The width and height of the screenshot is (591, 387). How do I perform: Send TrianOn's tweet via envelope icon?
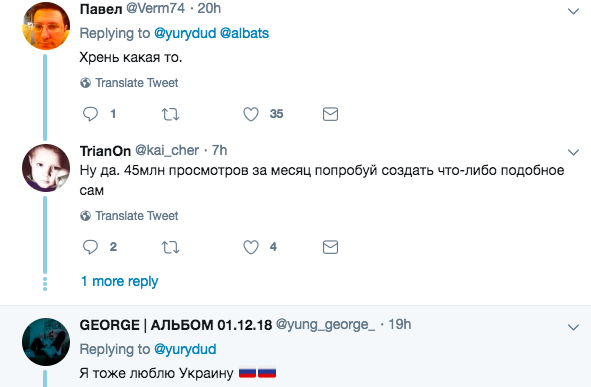pyautogui.click(x=331, y=247)
